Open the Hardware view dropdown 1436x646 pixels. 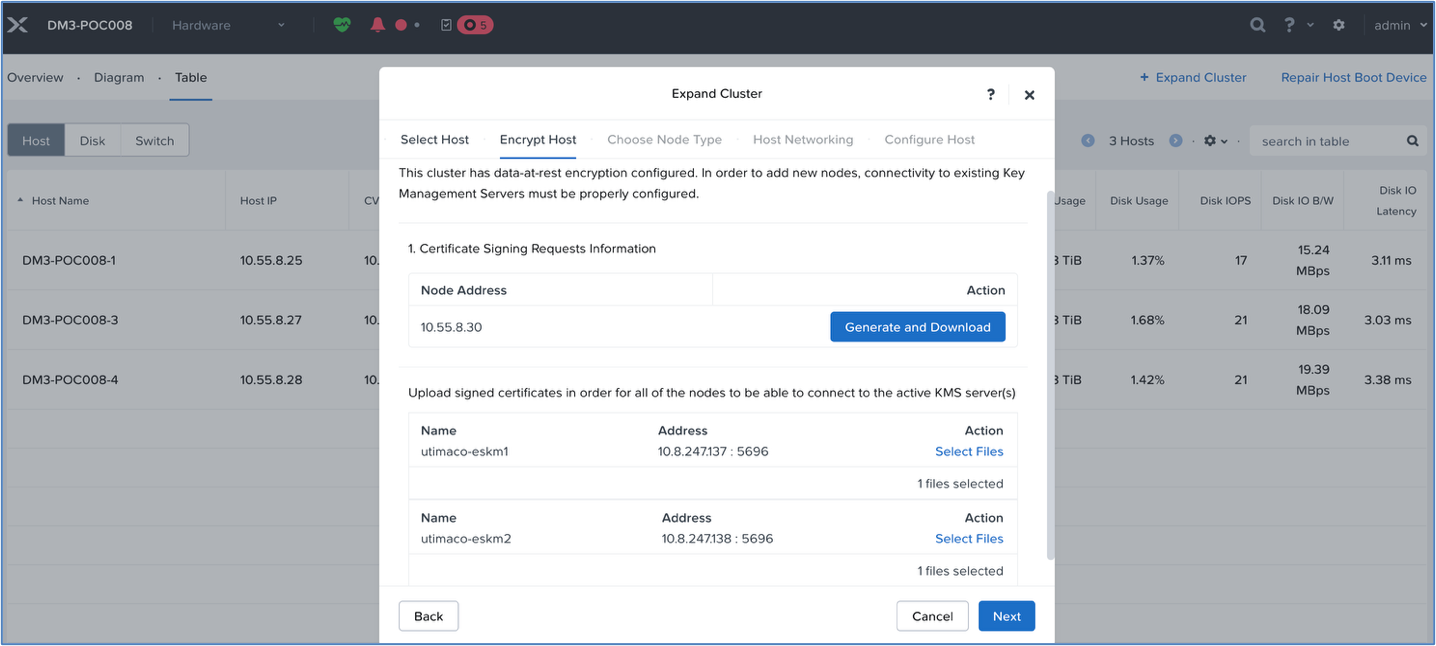tap(228, 25)
